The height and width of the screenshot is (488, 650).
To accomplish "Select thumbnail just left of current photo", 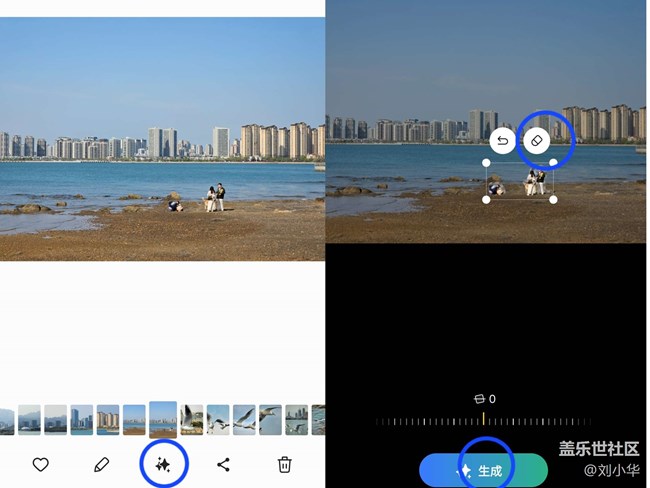I will [134, 420].
